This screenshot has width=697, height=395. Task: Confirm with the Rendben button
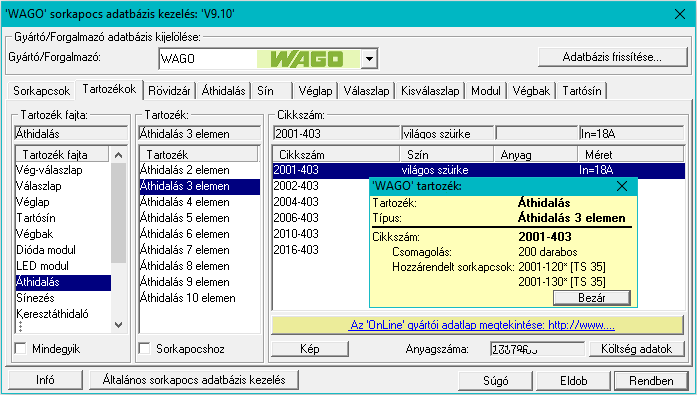(651, 381)
